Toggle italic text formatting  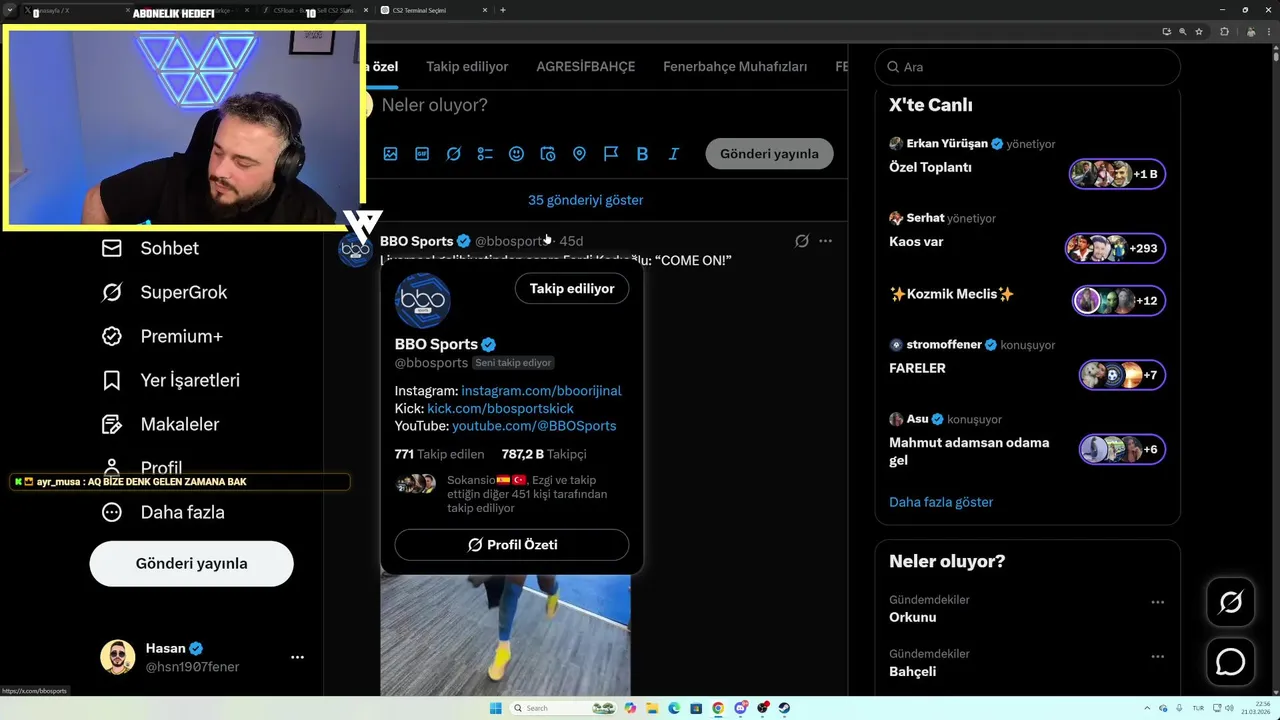pyautogui.click(x=674, y=154)
